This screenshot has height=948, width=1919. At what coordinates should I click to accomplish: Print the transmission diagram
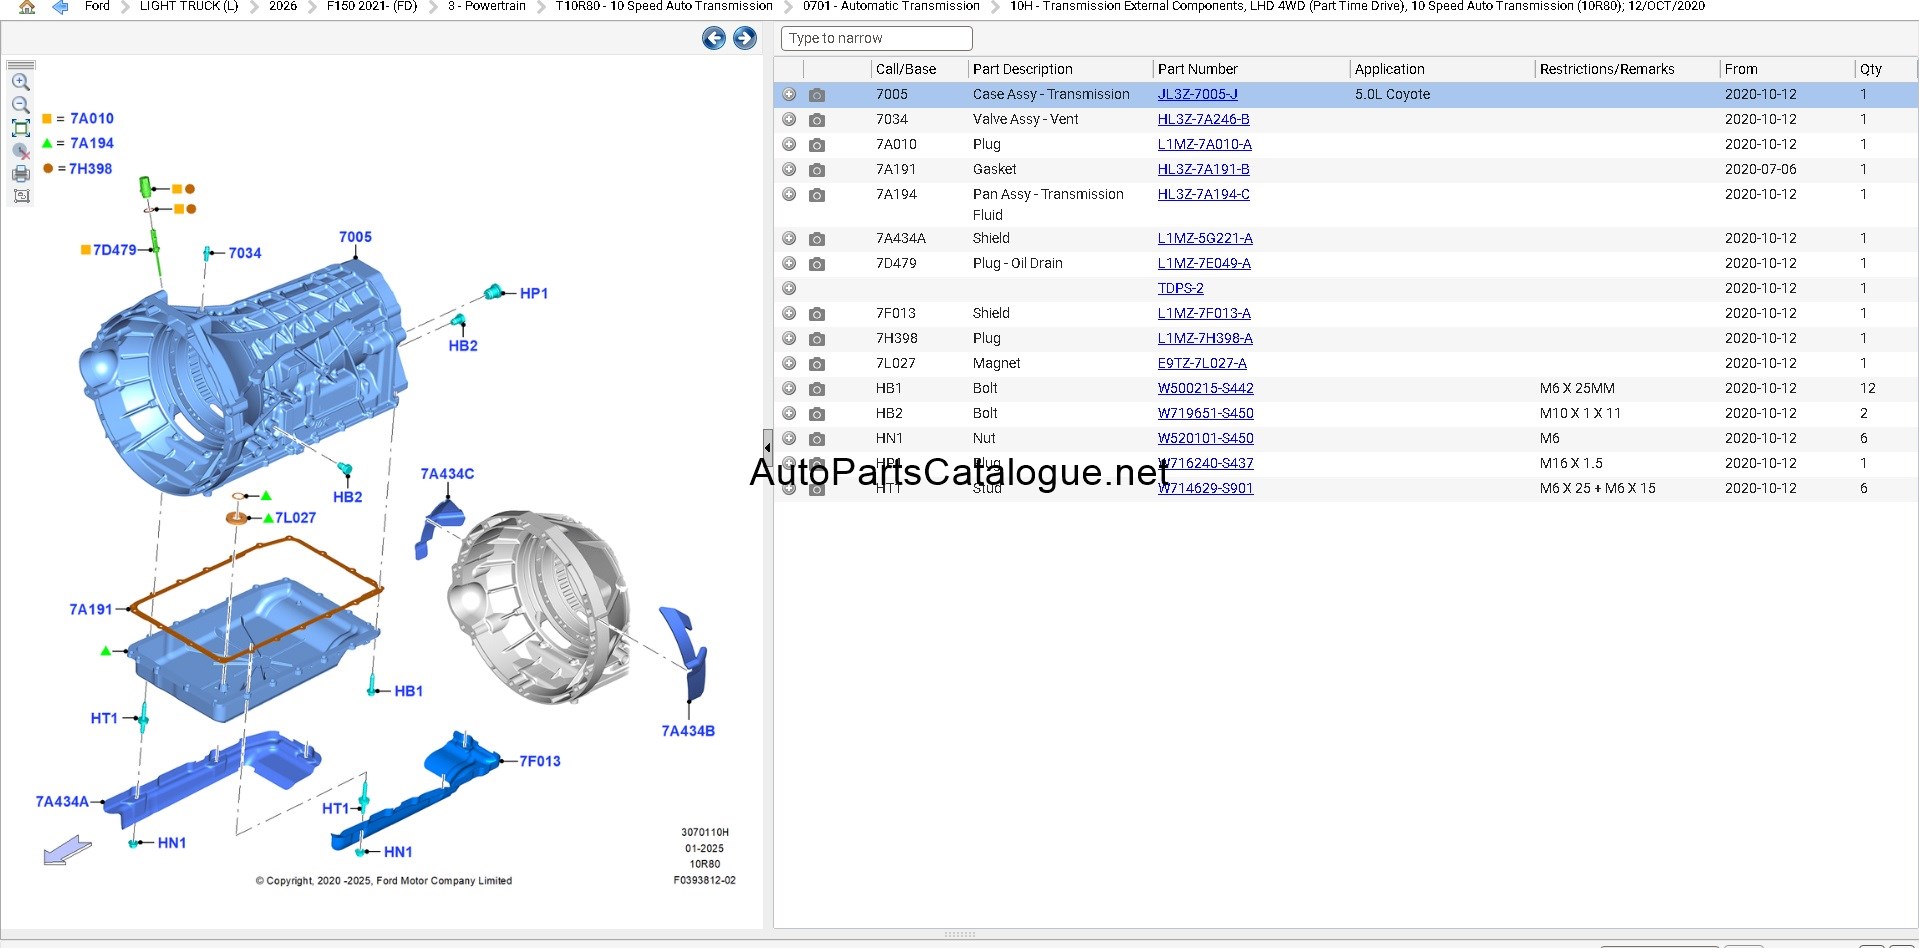[x=21, y=174]
